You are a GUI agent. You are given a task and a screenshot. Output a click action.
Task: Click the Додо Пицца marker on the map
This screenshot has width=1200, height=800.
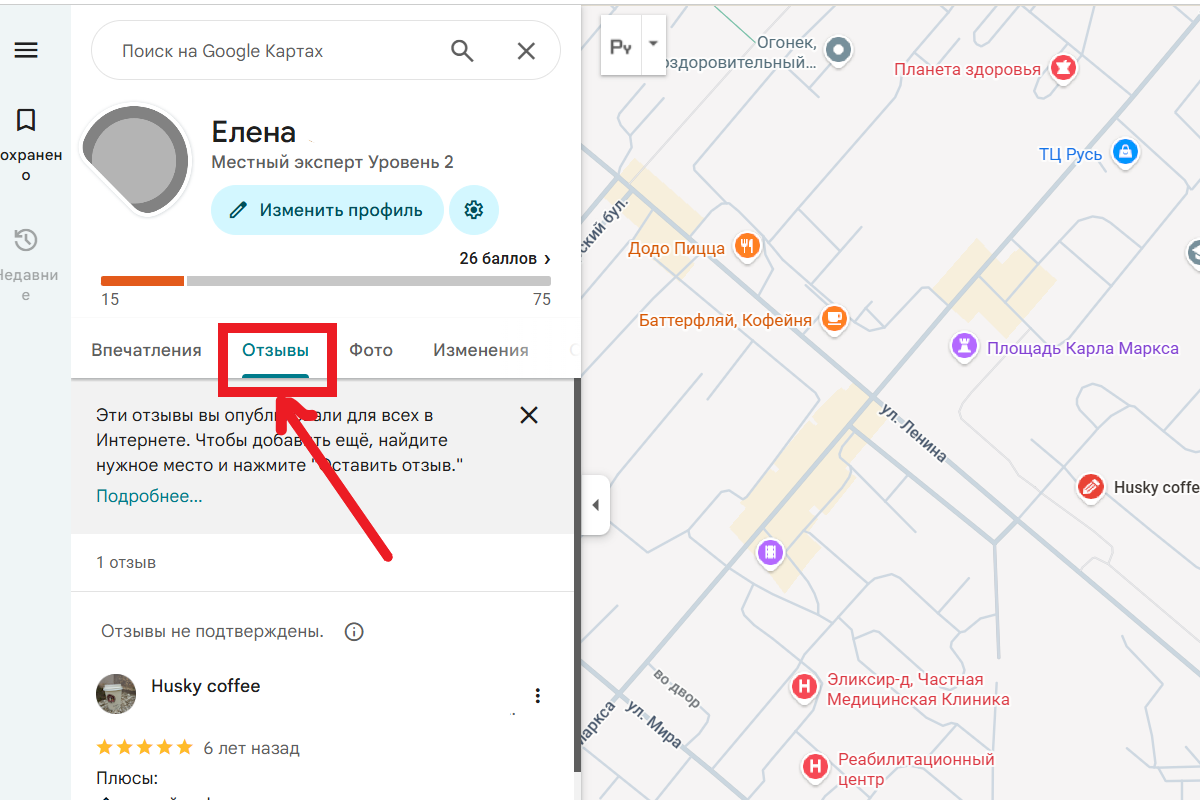point(747,245)
